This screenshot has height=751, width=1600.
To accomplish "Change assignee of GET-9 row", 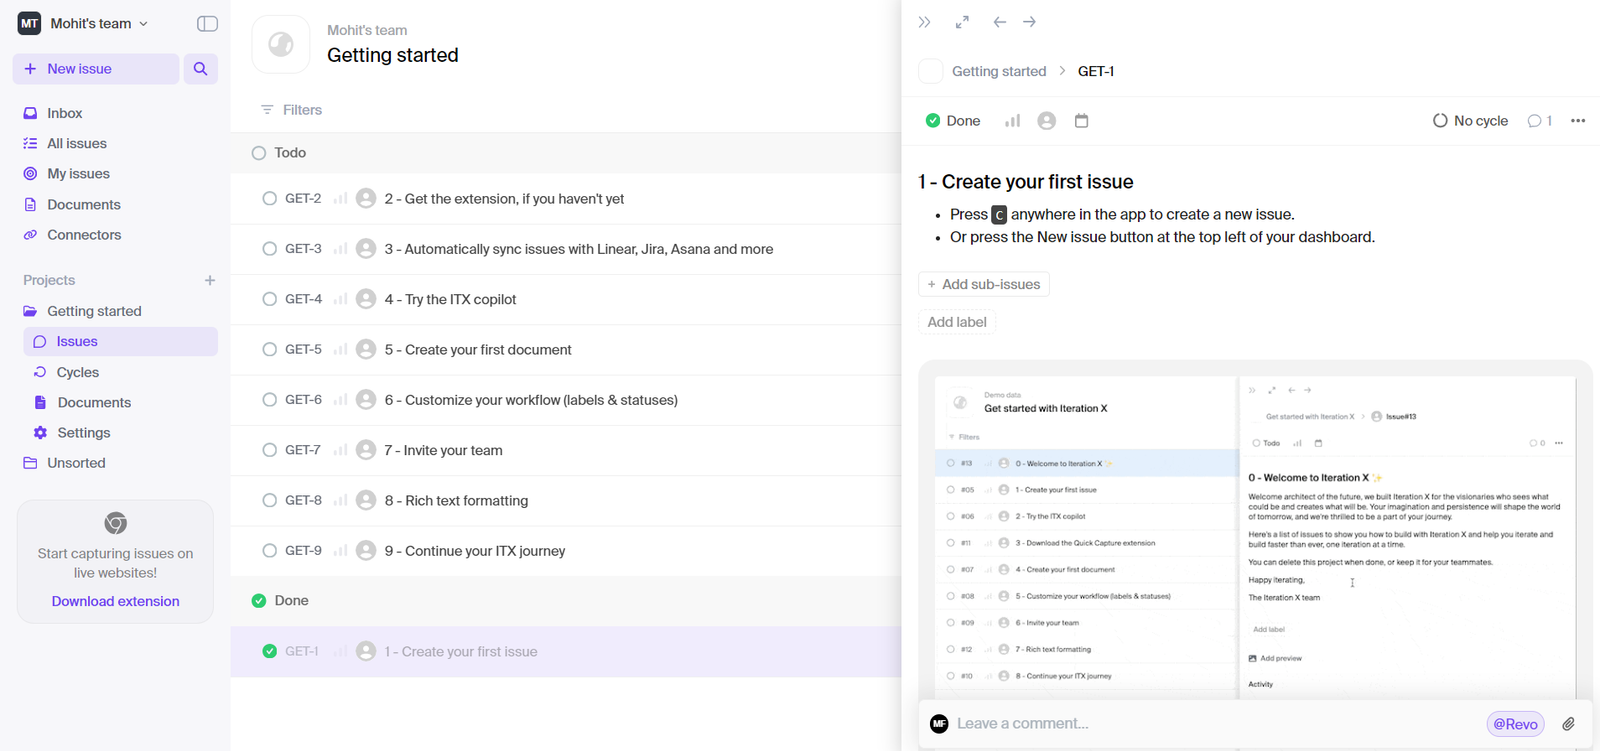I will click(x=366, y=551).
